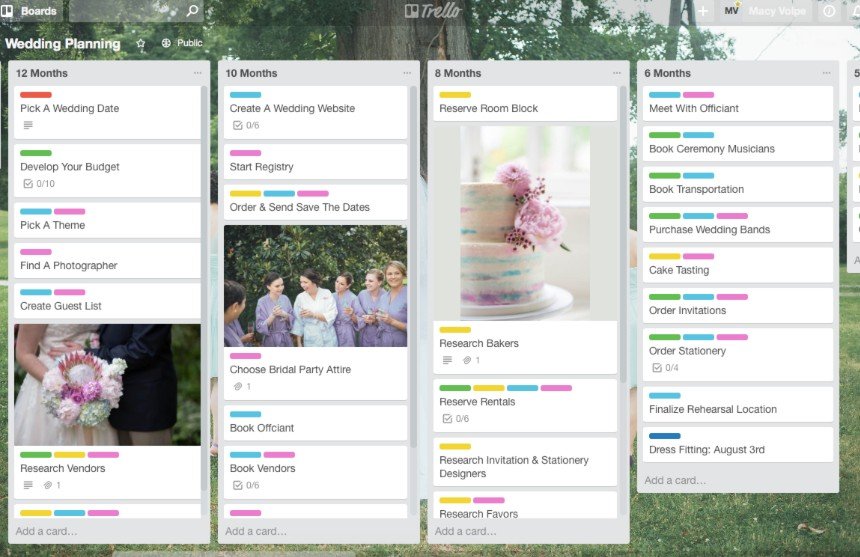Star the Wedding Planning board
860x557 pixels.
(x=141, y=43)
